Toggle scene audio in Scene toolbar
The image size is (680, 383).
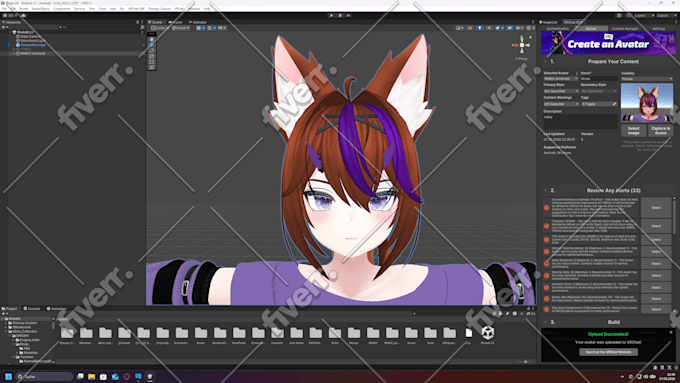coord(489,28)
